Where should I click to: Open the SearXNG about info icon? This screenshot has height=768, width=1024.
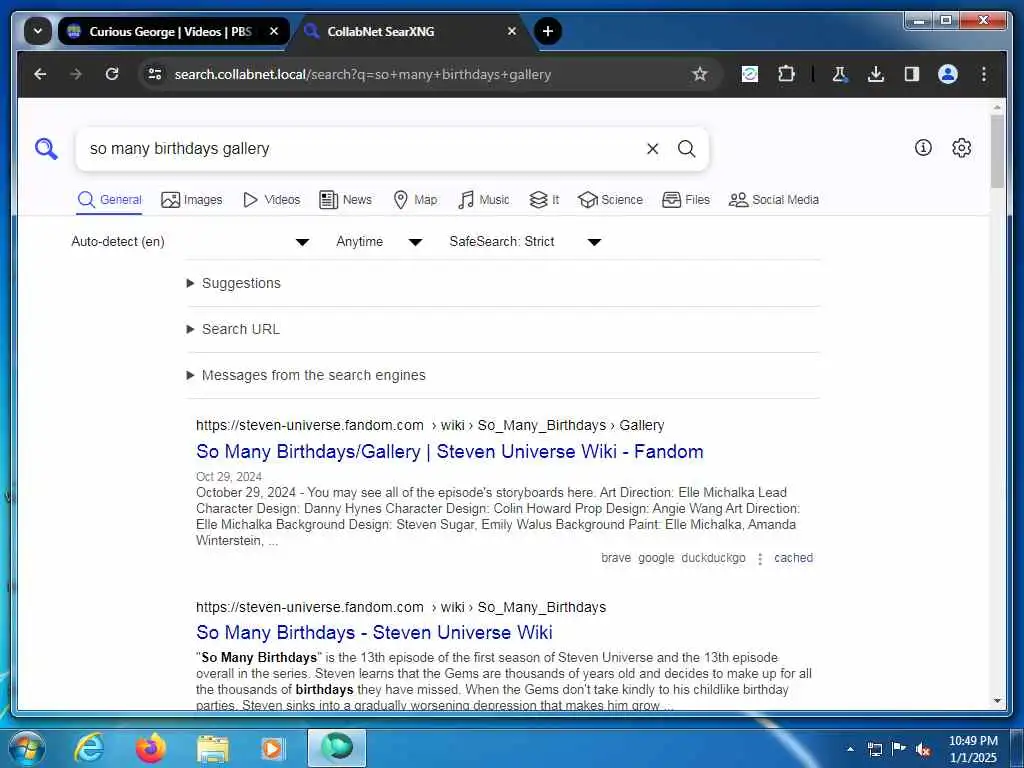[923, 148]
